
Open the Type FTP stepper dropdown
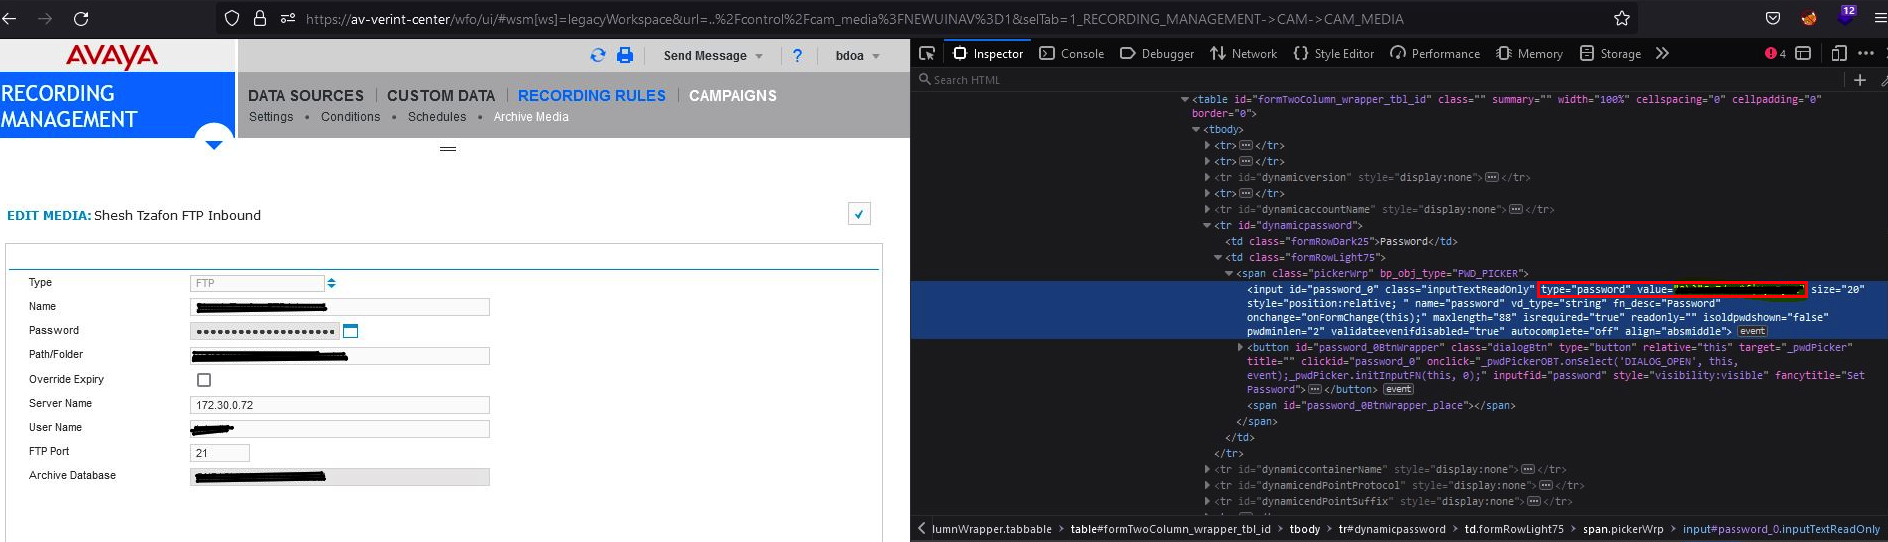pyautogui.click(x=331, y=283)
